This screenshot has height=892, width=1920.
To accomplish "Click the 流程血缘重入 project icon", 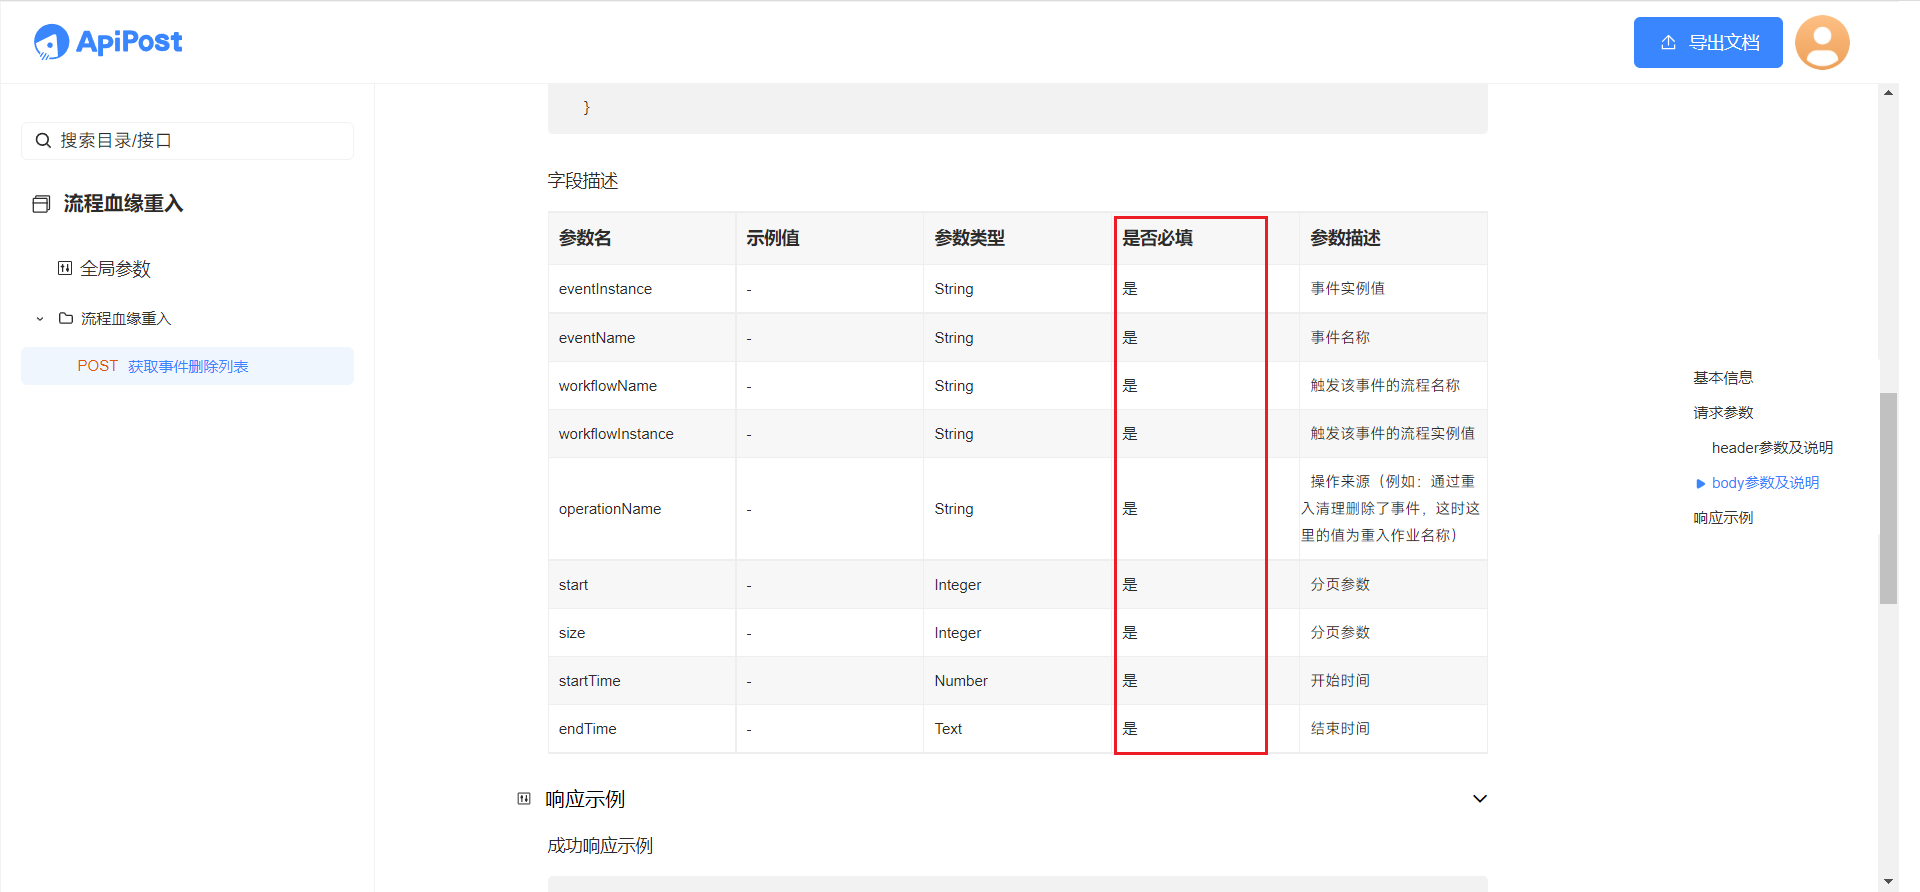I will point(41,204).
